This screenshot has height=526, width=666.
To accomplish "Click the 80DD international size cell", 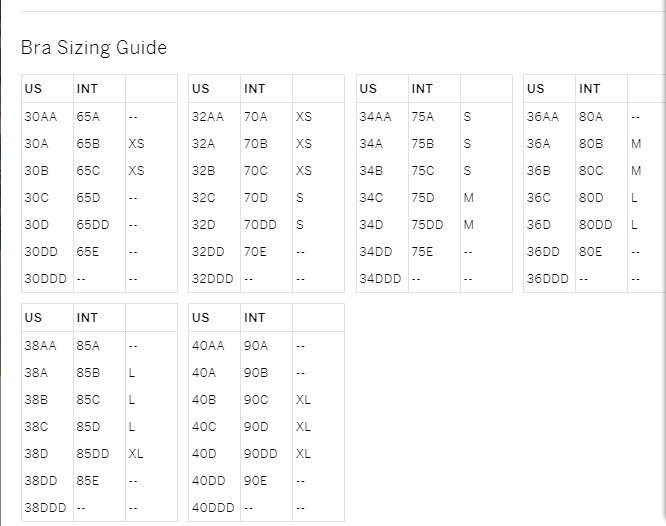I will [596, 225].
